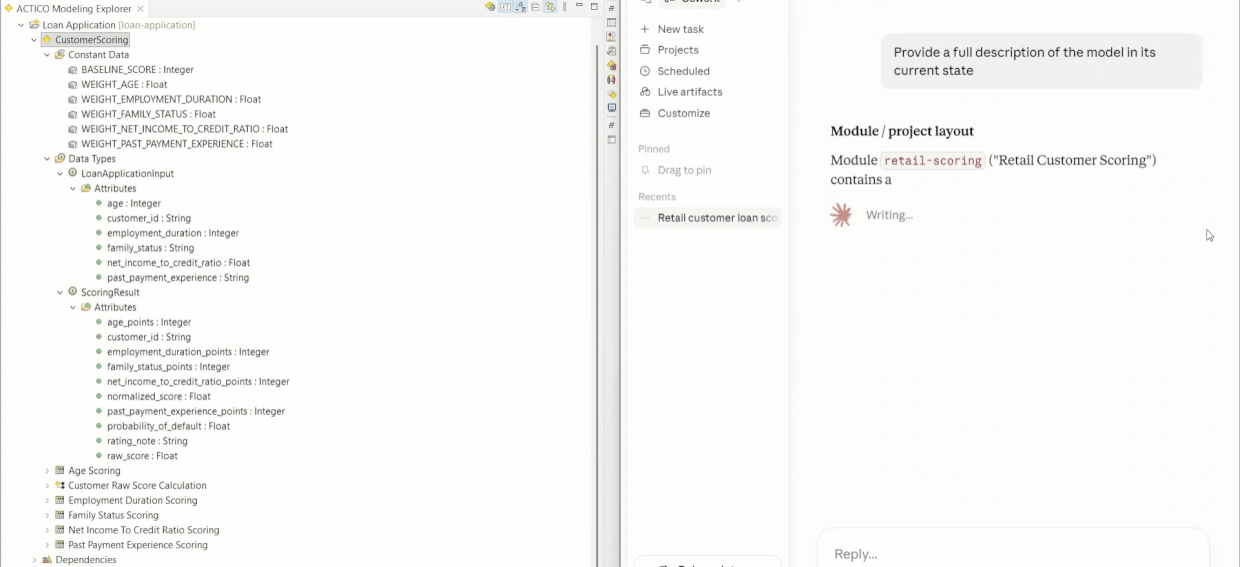Click the top restore icon in side strip

coord(612,8)
